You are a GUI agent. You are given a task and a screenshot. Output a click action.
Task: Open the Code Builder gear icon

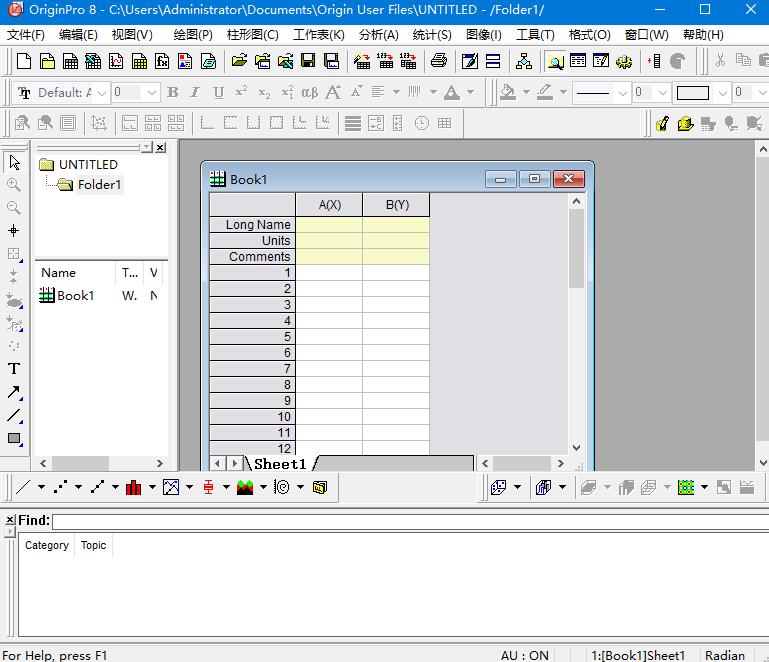pyautogui.click(x=624, y=61)
